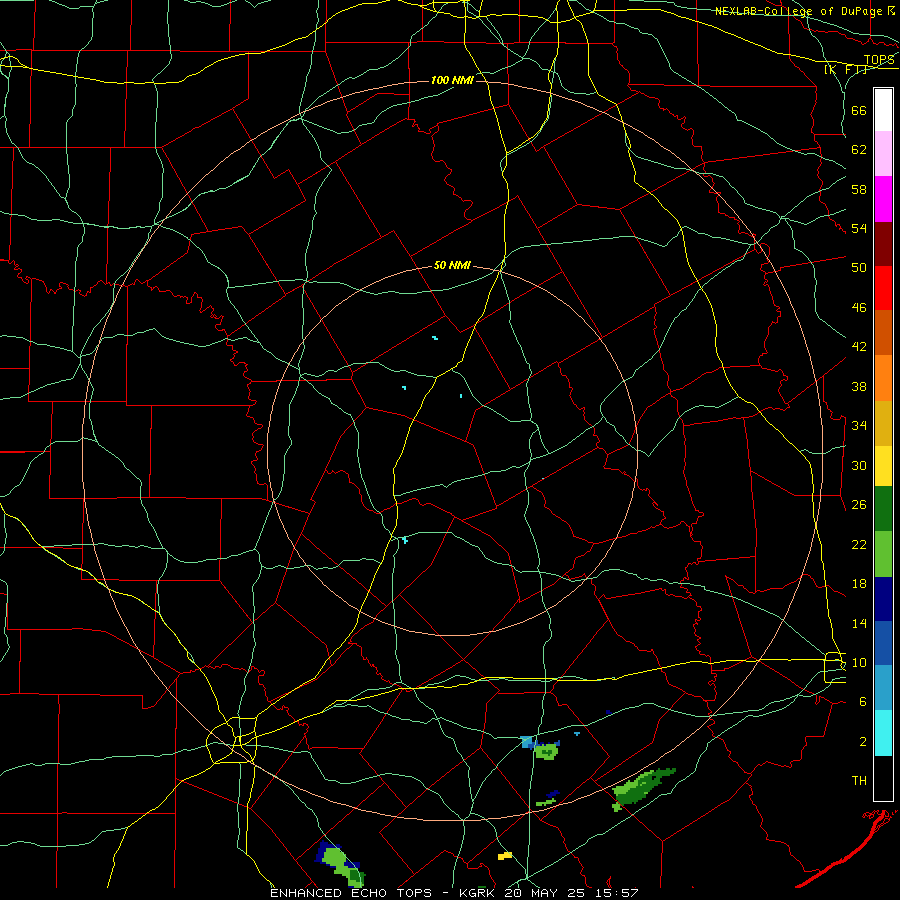Click the "22" legend value
Image resolution: width=900 pixels, height=900 pixels.
click(859, 544)
